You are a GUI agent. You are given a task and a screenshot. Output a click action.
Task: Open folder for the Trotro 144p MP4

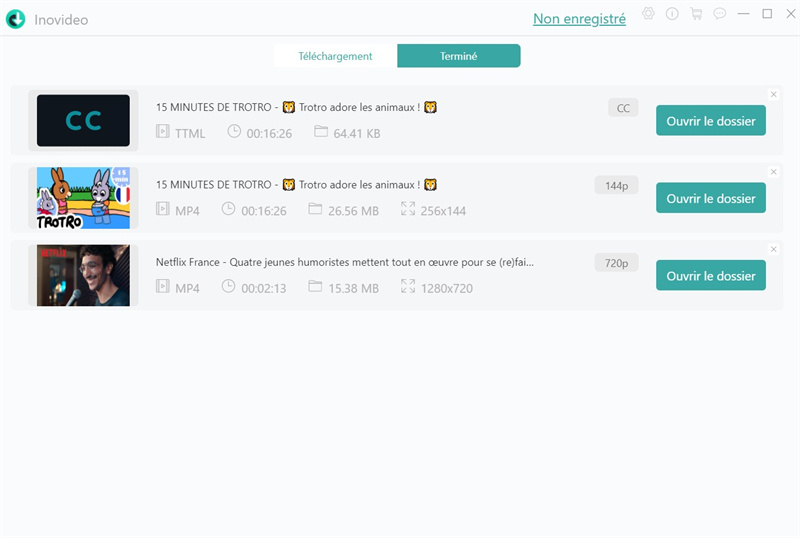pos(711,198)
